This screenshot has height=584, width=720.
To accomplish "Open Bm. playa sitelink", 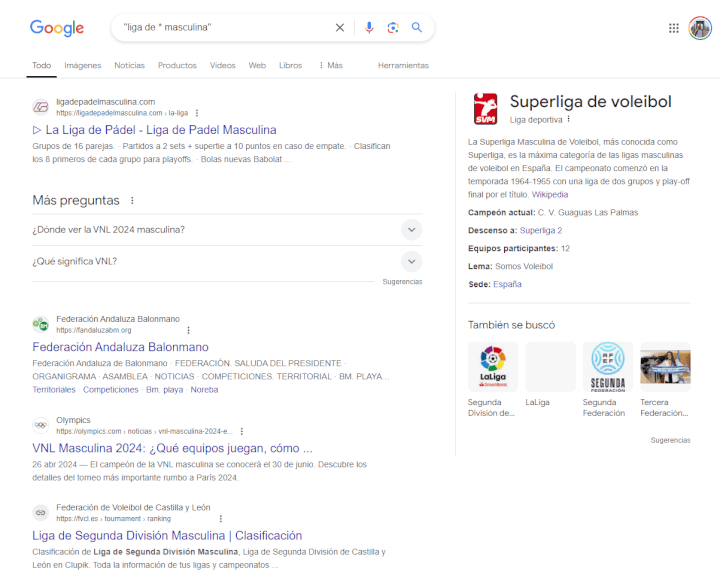I will [x=164, y=390].
